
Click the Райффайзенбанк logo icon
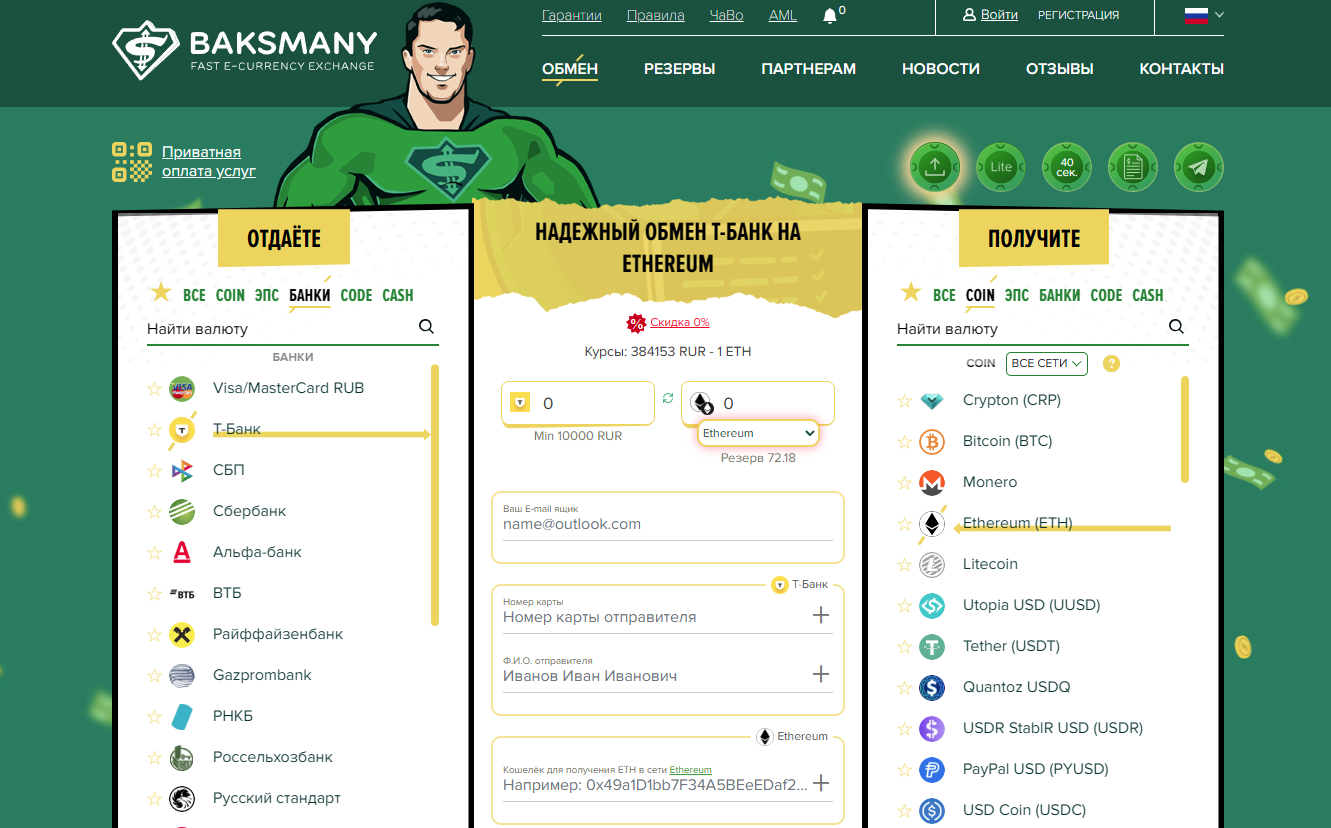click(182, 634)
